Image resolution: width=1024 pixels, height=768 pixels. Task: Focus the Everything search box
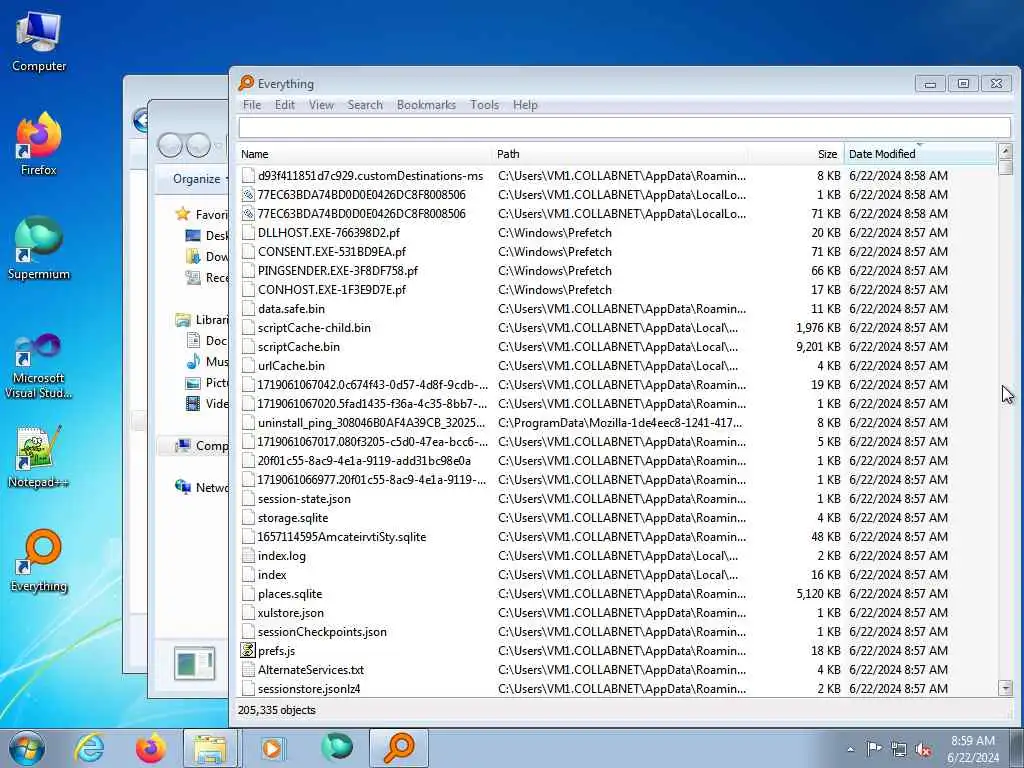point(625,127)
